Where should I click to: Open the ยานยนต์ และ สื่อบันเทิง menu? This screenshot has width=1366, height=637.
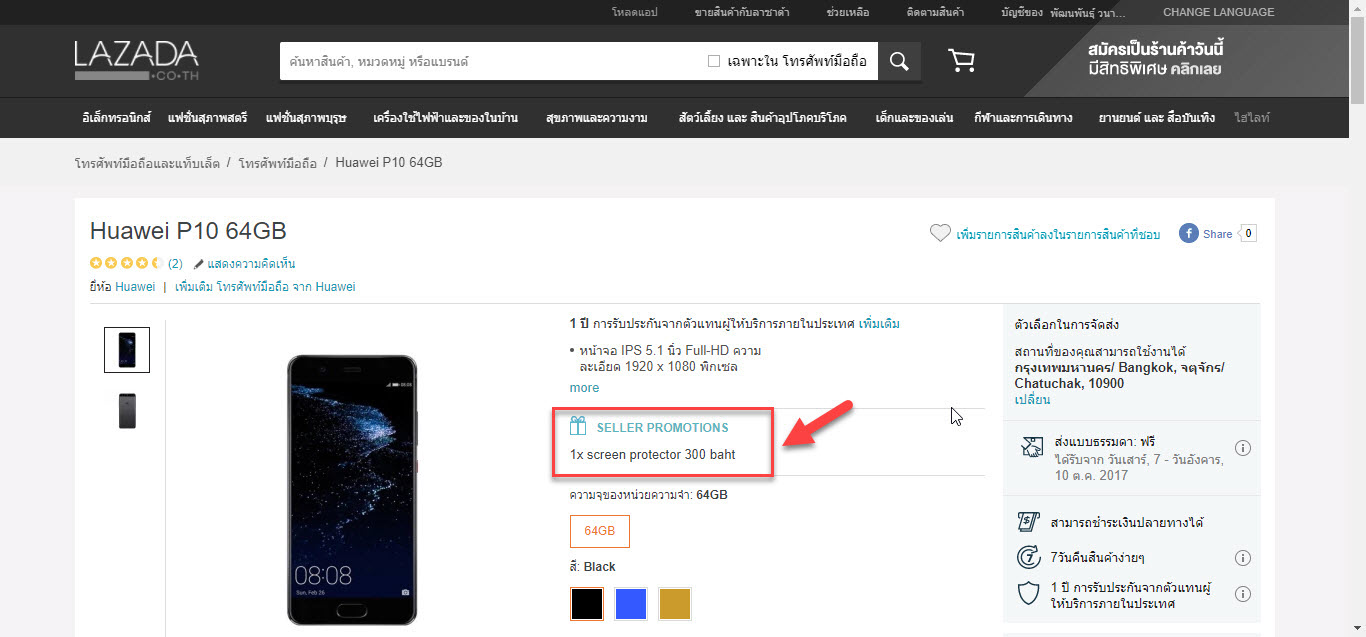(x=1156, y=118)
